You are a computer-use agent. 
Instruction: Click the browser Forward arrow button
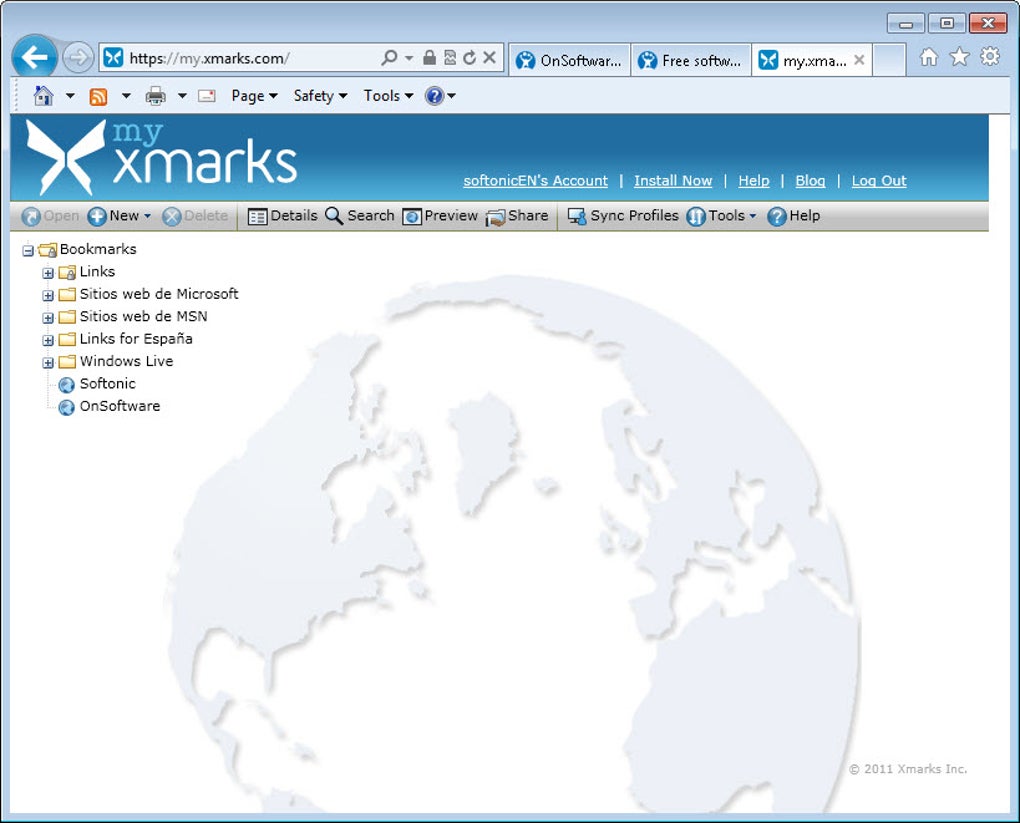coord(78,58)
